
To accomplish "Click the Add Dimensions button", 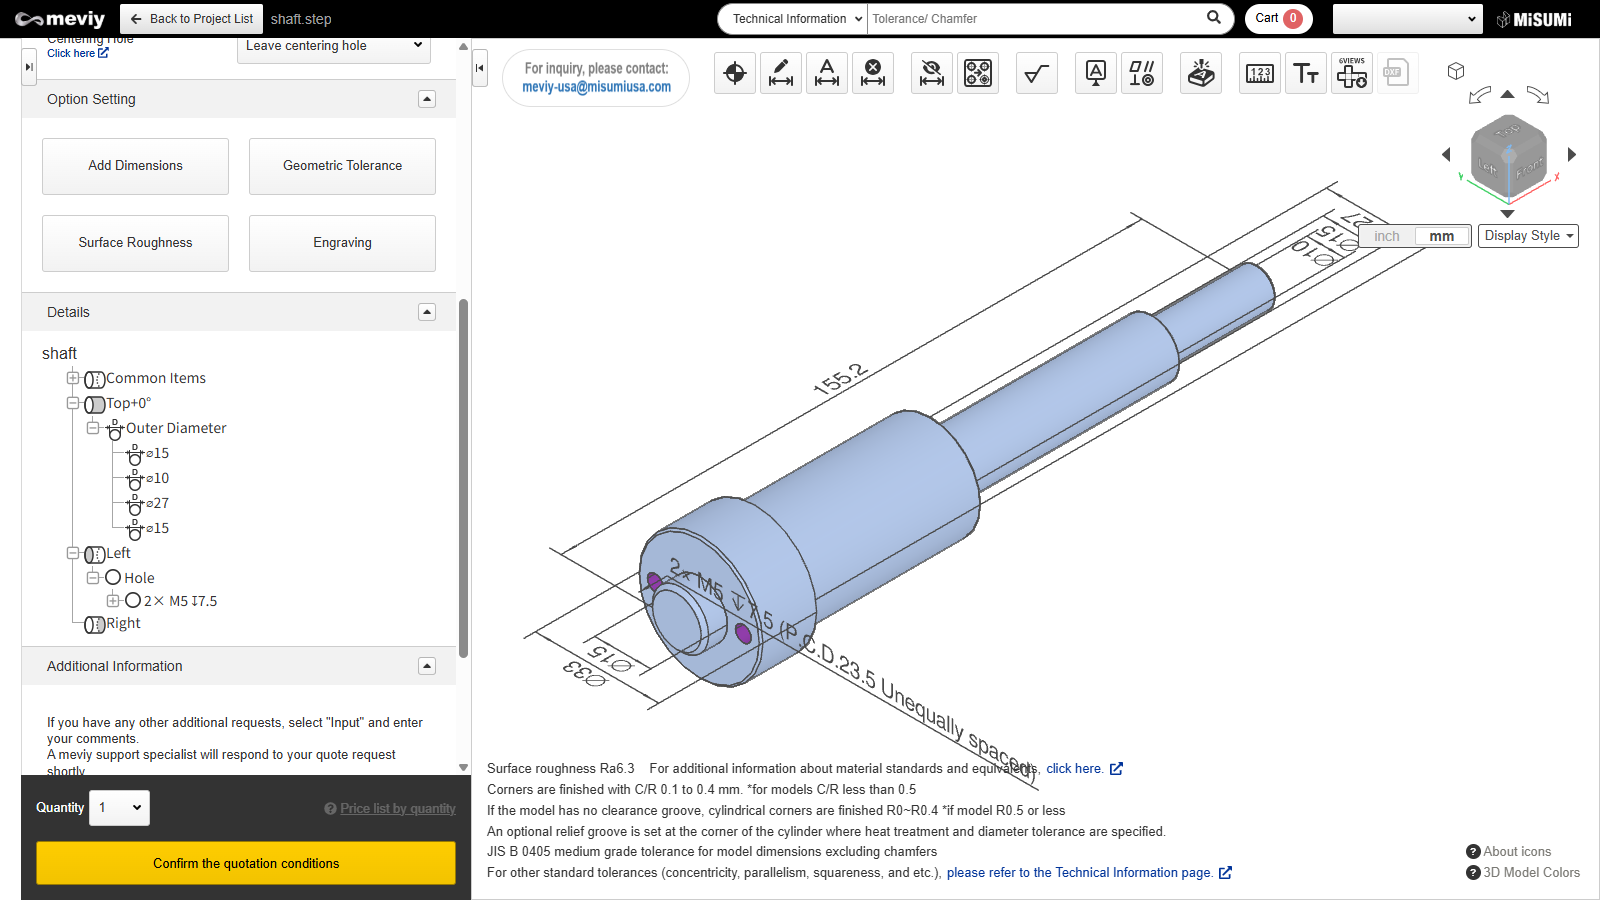I will coord(135,166).
